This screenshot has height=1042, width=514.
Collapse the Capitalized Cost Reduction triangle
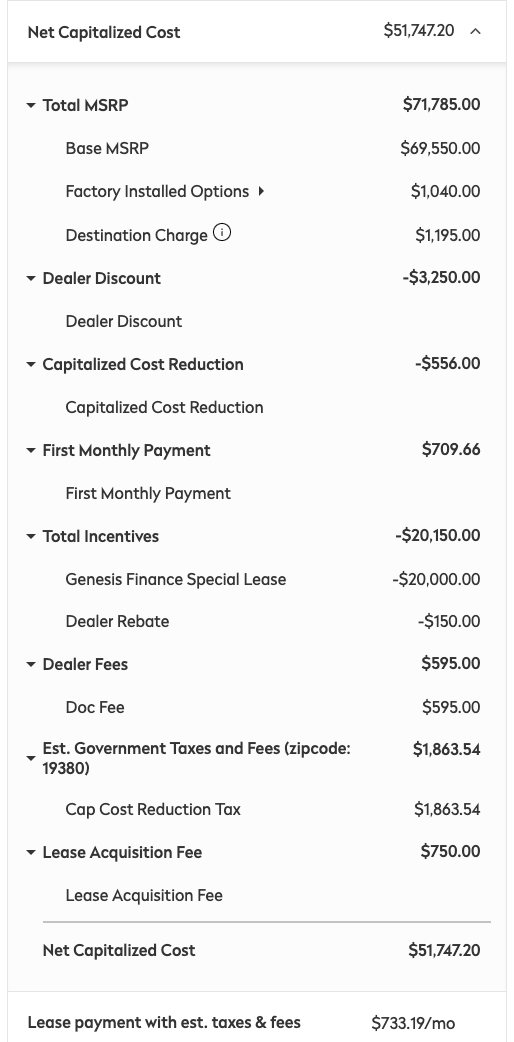31,365
